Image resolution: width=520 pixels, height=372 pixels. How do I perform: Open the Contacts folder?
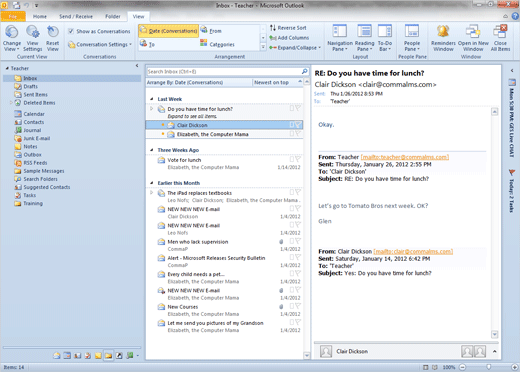(29, 122)
